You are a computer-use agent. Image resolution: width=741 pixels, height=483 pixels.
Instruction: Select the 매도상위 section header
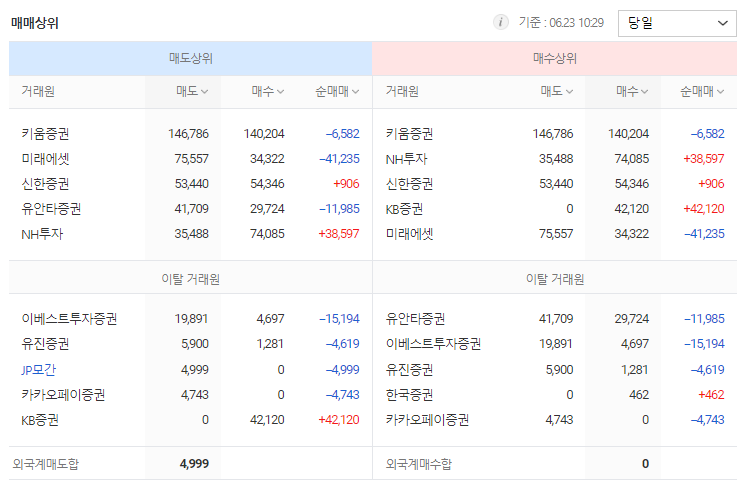(x=190, y=59)
